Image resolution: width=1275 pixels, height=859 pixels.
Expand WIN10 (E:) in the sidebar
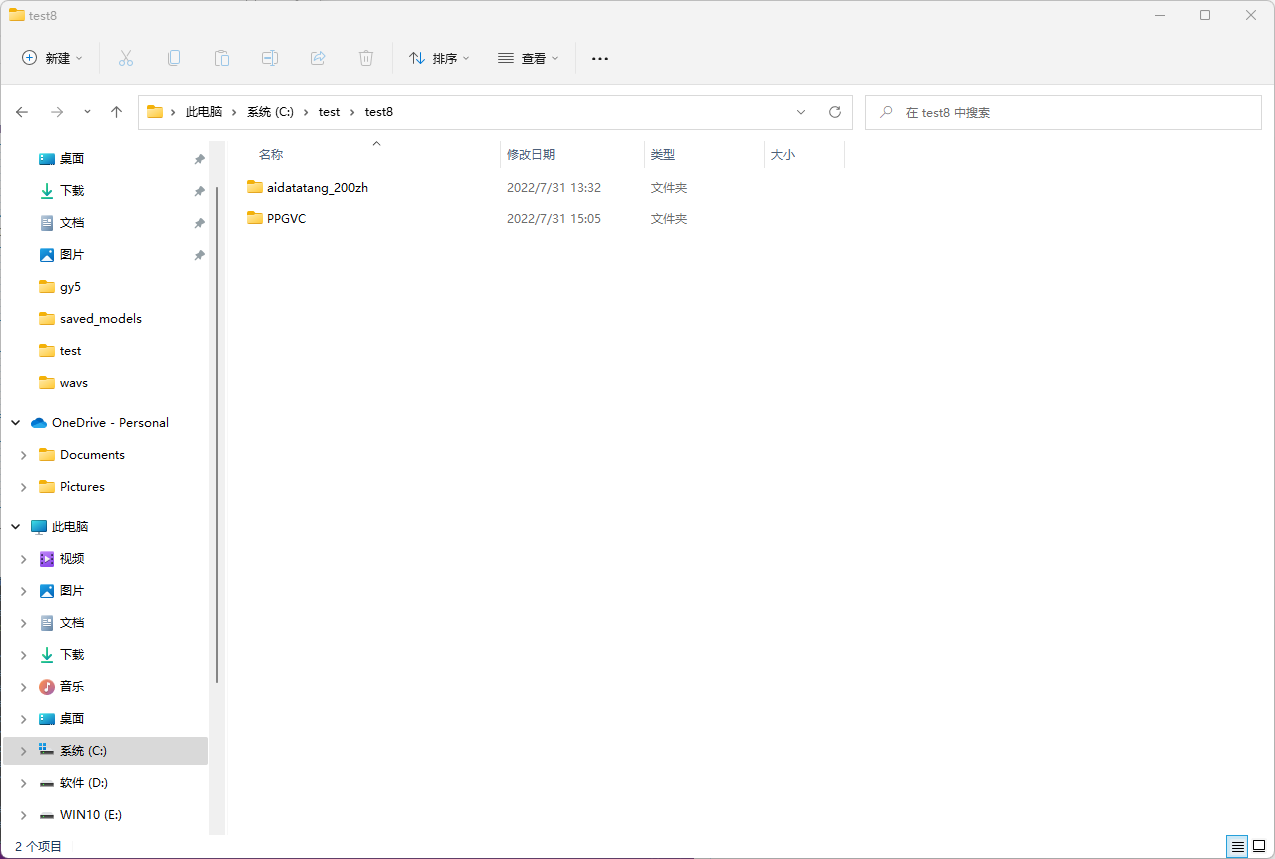click(22, 814)
